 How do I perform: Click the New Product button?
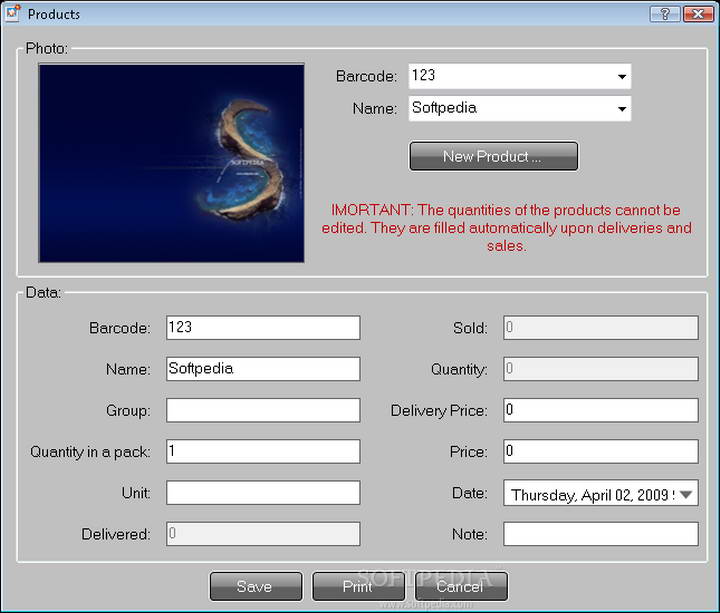point(494,156)
